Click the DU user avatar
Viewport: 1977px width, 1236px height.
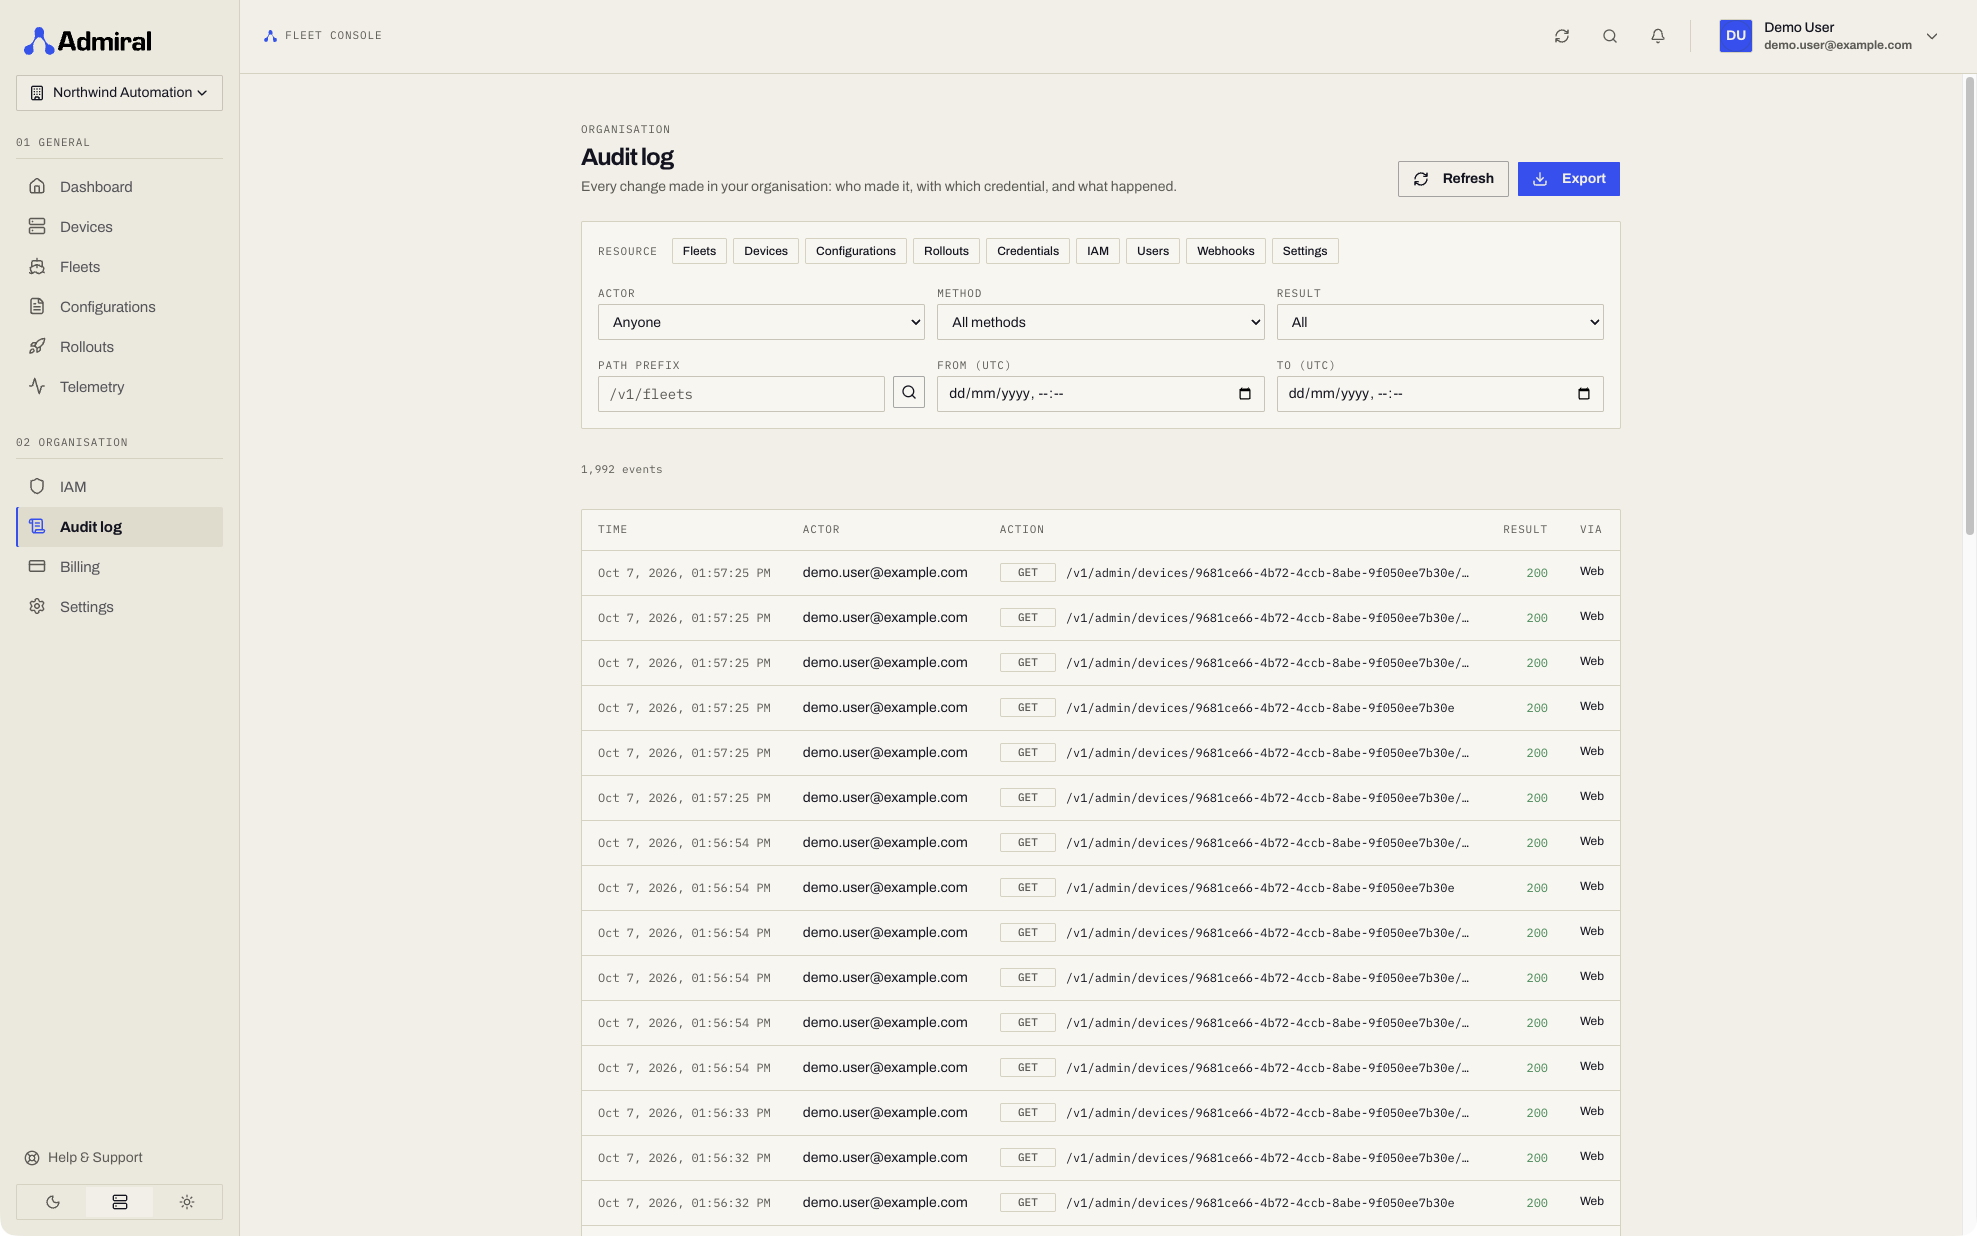[1736, 36]
